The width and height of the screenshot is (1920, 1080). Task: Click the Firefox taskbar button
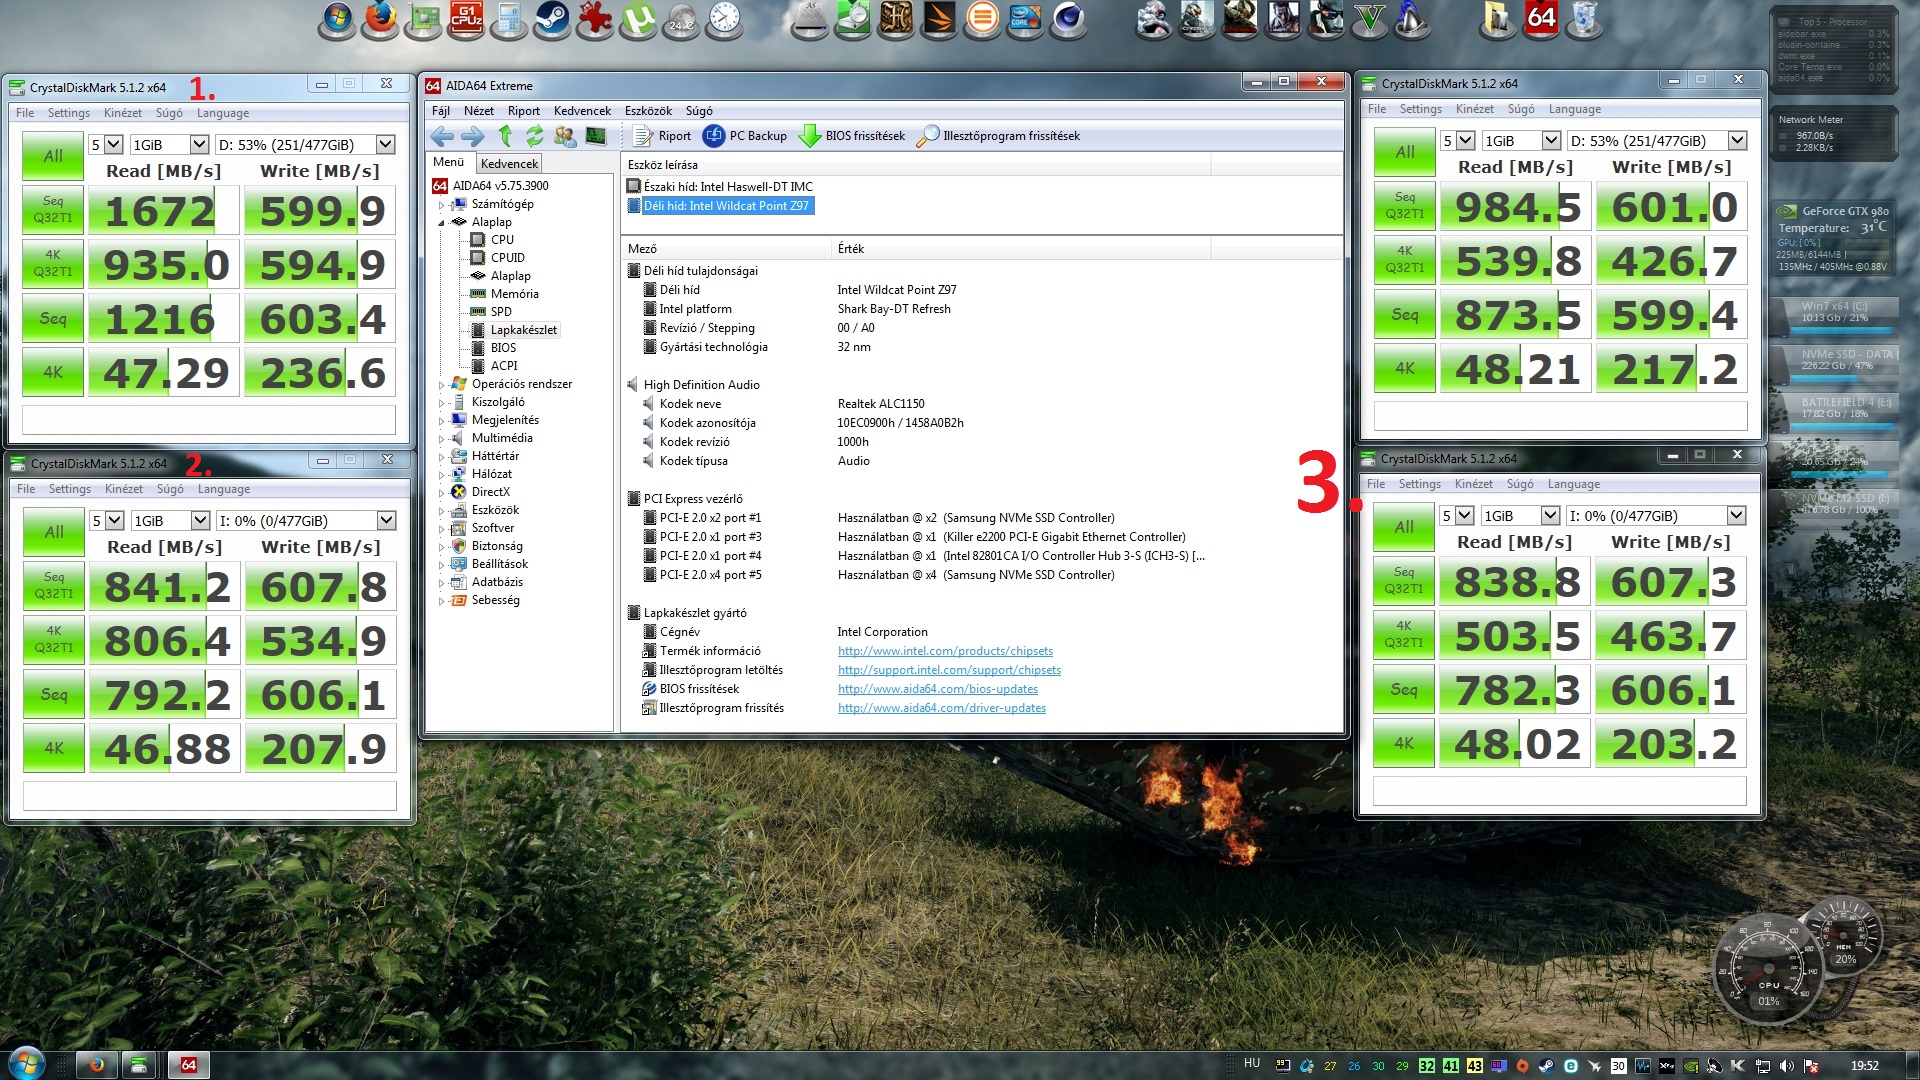pos(96,1065)
